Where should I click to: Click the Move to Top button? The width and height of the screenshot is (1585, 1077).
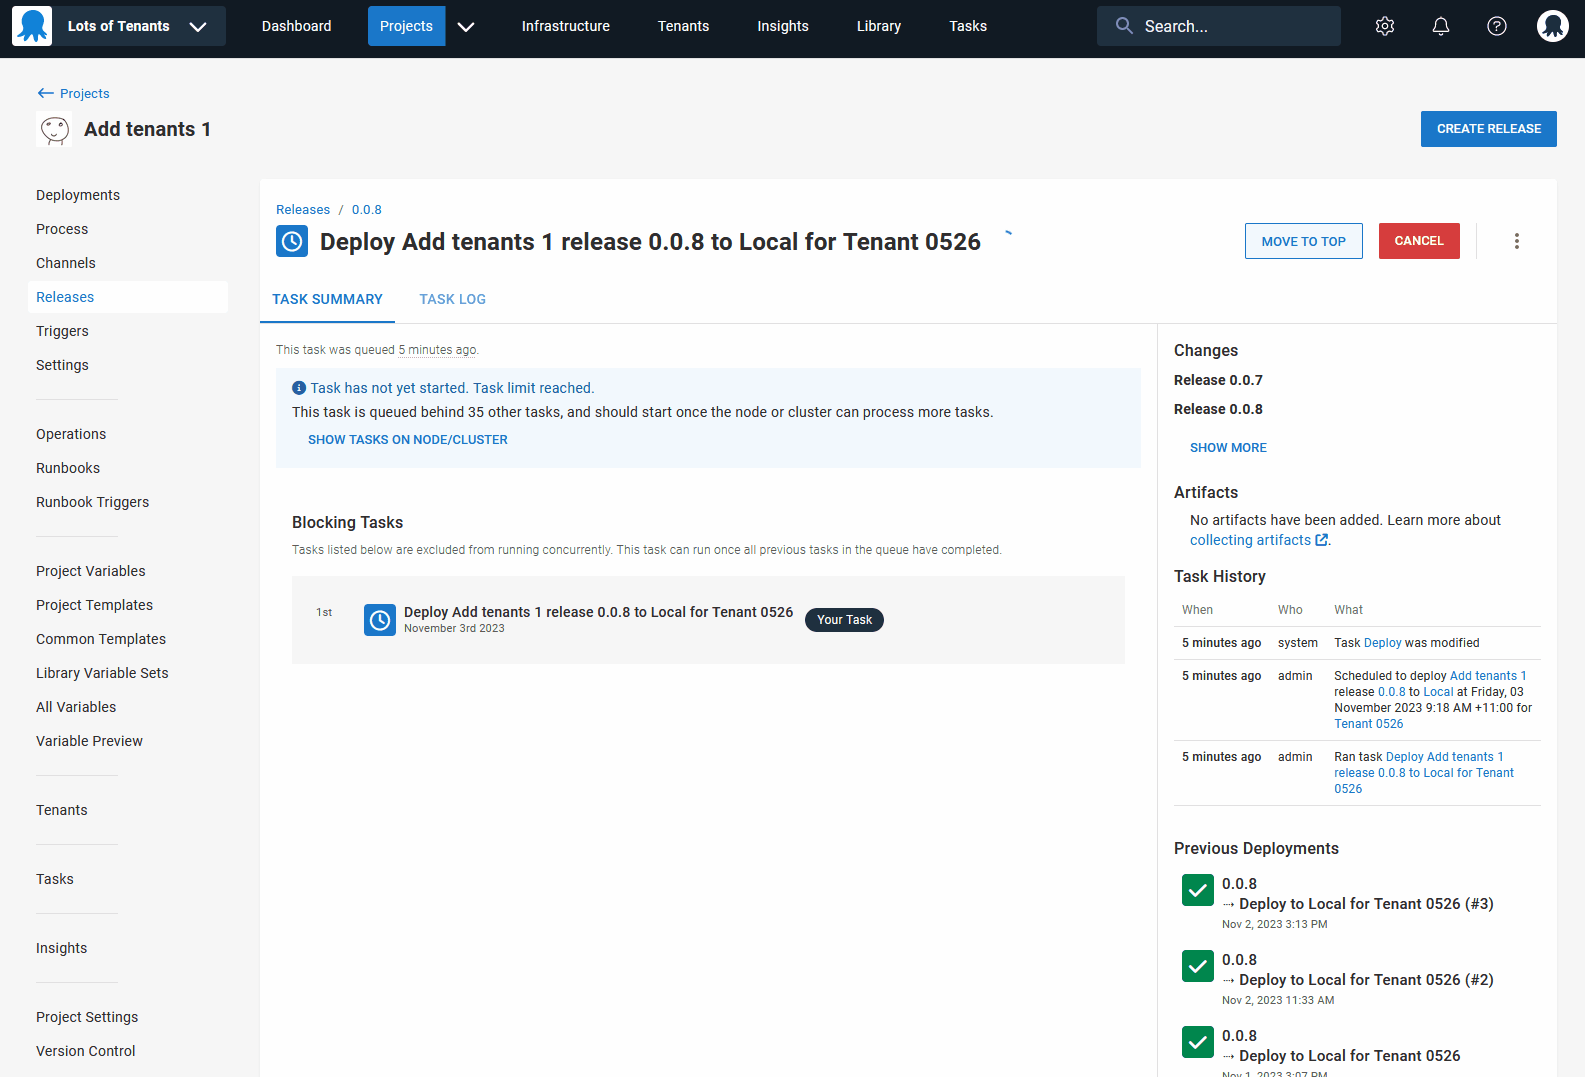click(x=1303, y=241)
